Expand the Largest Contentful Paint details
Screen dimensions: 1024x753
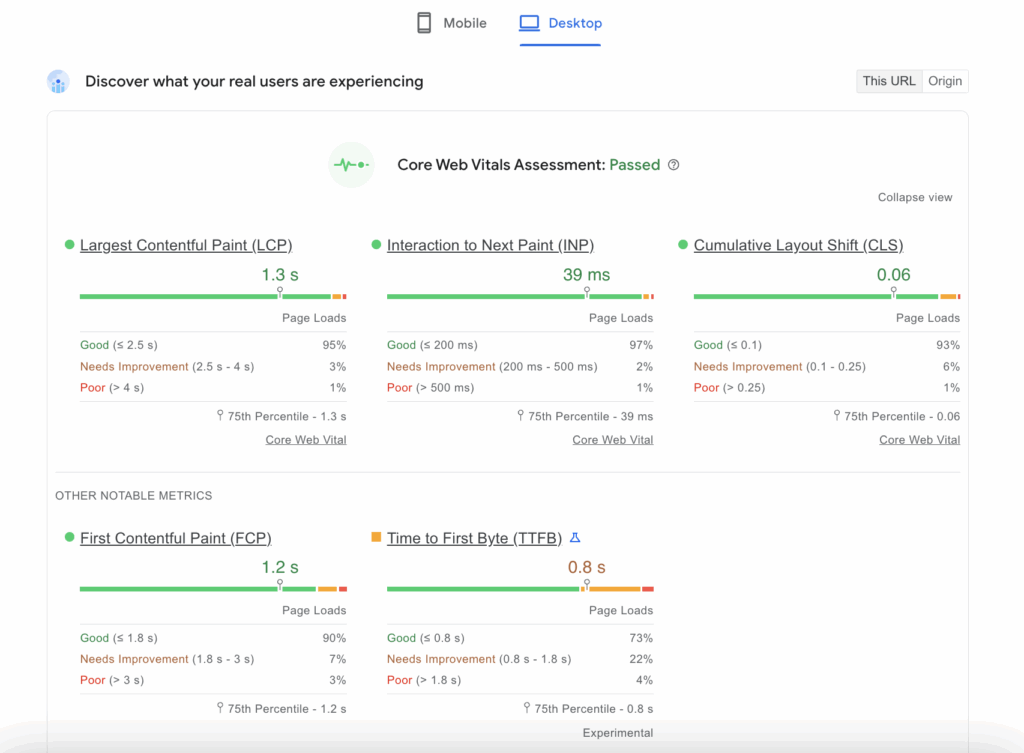click(x=186, y=245)
